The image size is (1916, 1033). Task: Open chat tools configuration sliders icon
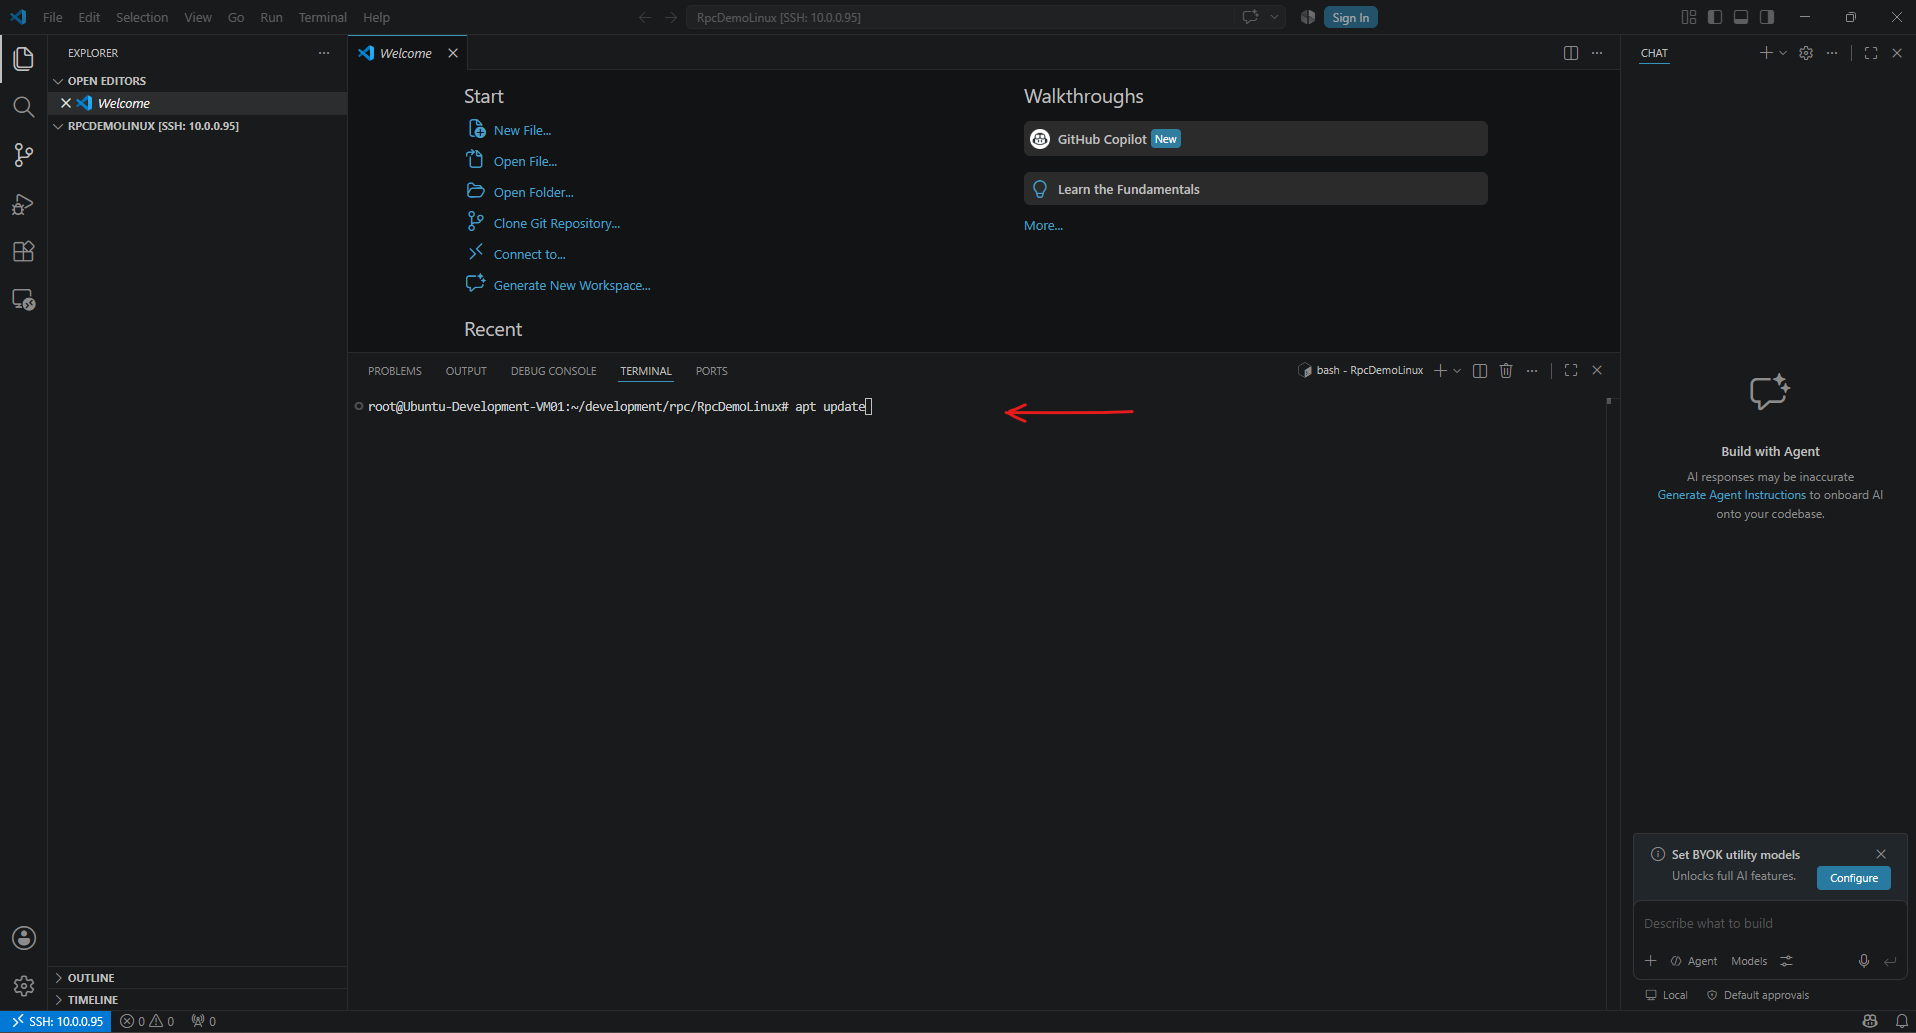coord(1786,961)
